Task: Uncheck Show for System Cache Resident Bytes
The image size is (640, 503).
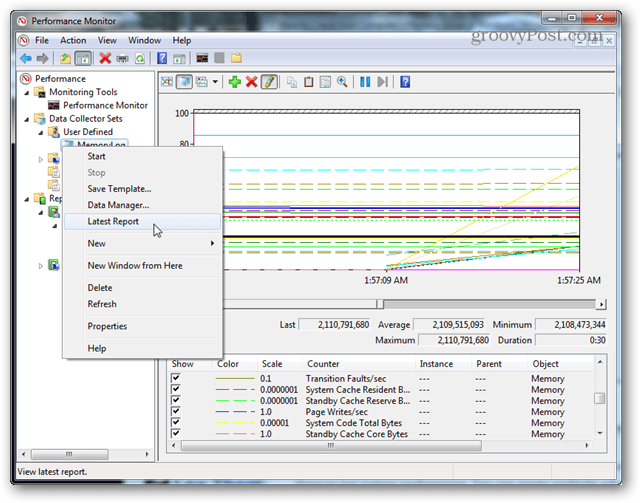Action: coord(176,389)
